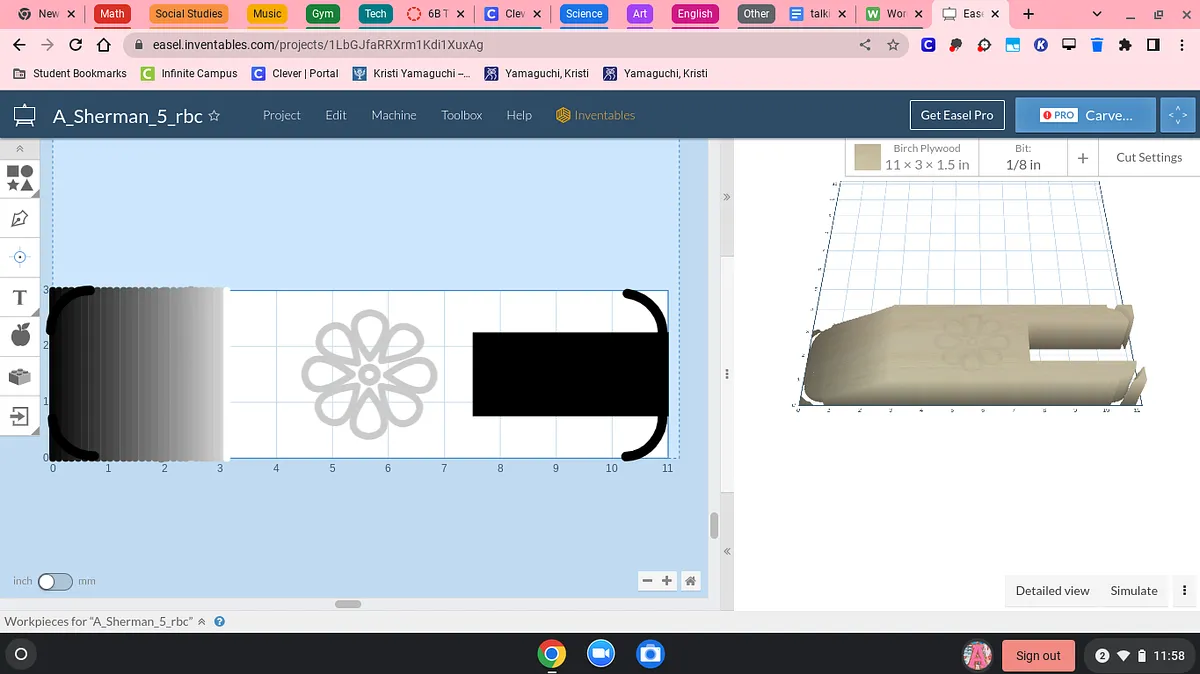1200x674 pixels.
Task: Zoom in on the canvas with plus
Action: [667, 581]
